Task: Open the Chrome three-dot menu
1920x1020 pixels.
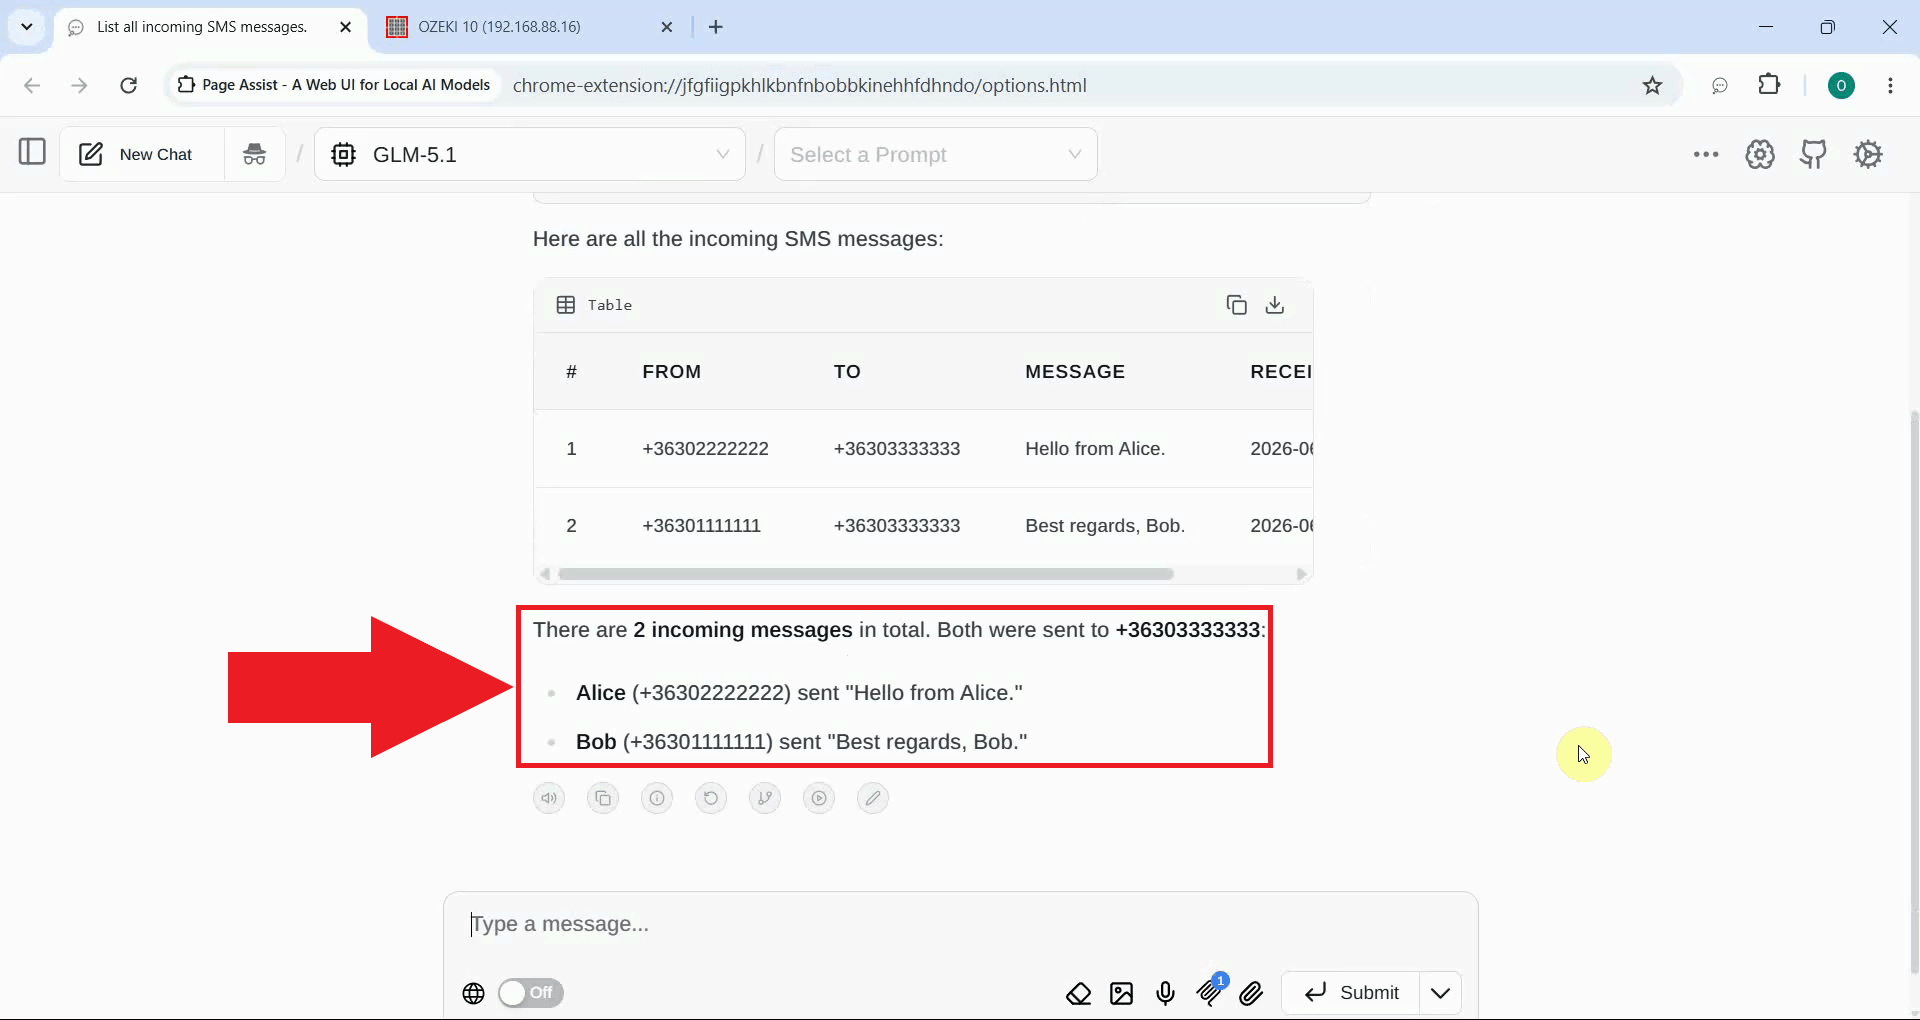Action: (1891, 85)
